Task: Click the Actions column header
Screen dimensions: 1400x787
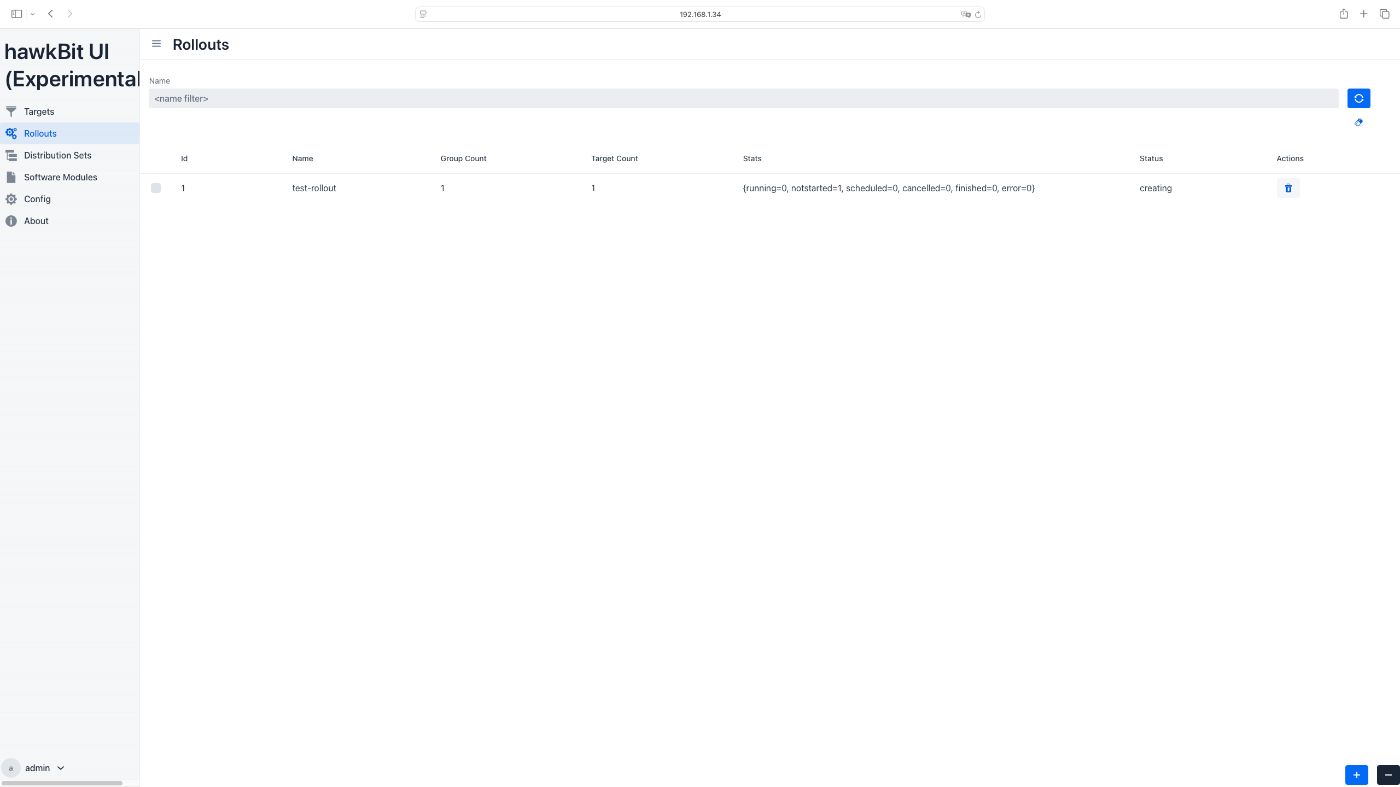Action: [1290, 159]
